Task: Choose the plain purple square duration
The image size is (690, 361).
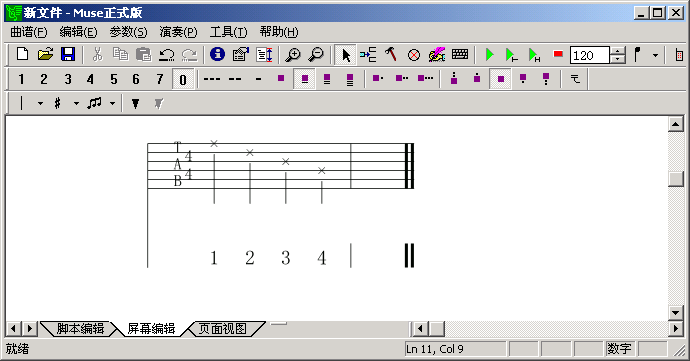Action: tap(281, 79)
